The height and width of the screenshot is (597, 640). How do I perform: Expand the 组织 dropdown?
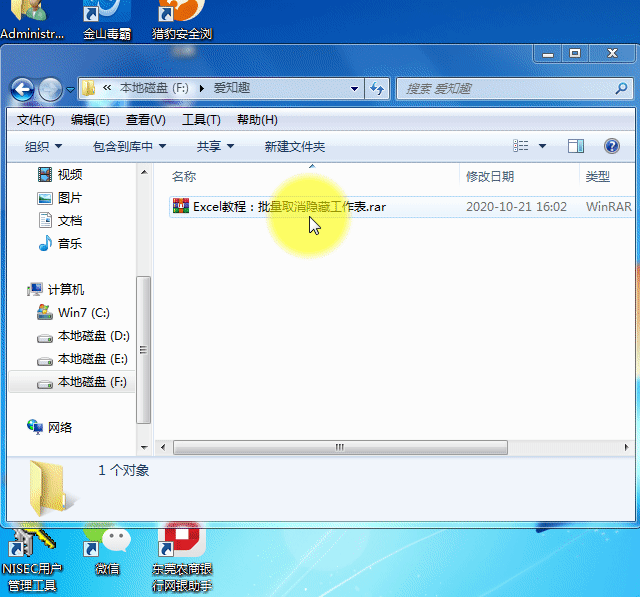(43, 146)
